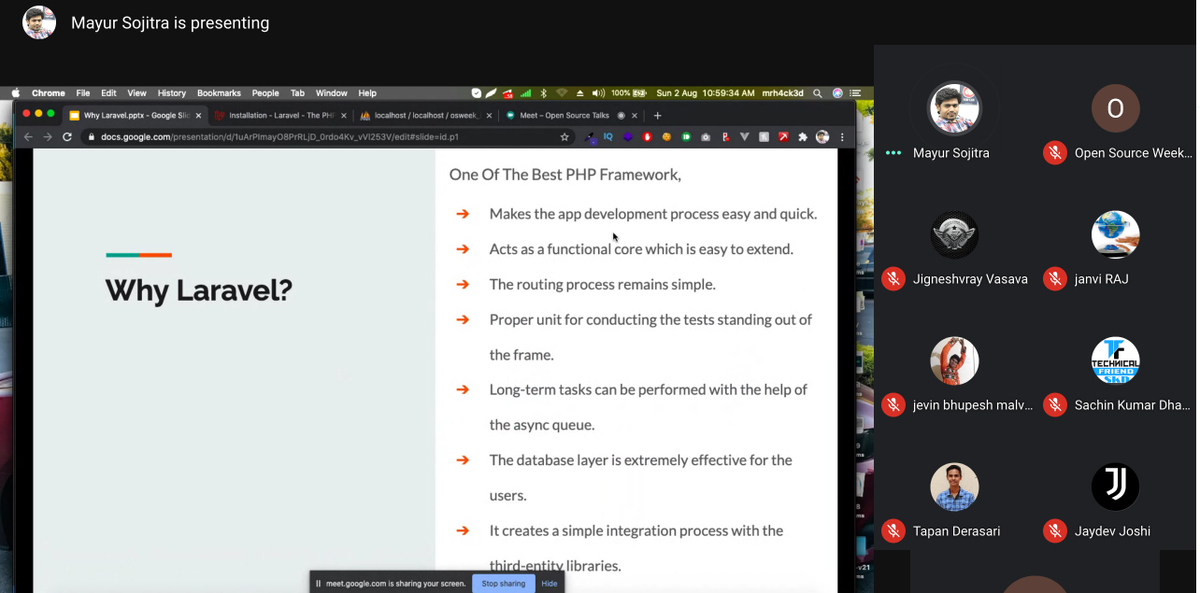
Task: Open the Tab menu in menu bar
Action: (x=297, y=93)
